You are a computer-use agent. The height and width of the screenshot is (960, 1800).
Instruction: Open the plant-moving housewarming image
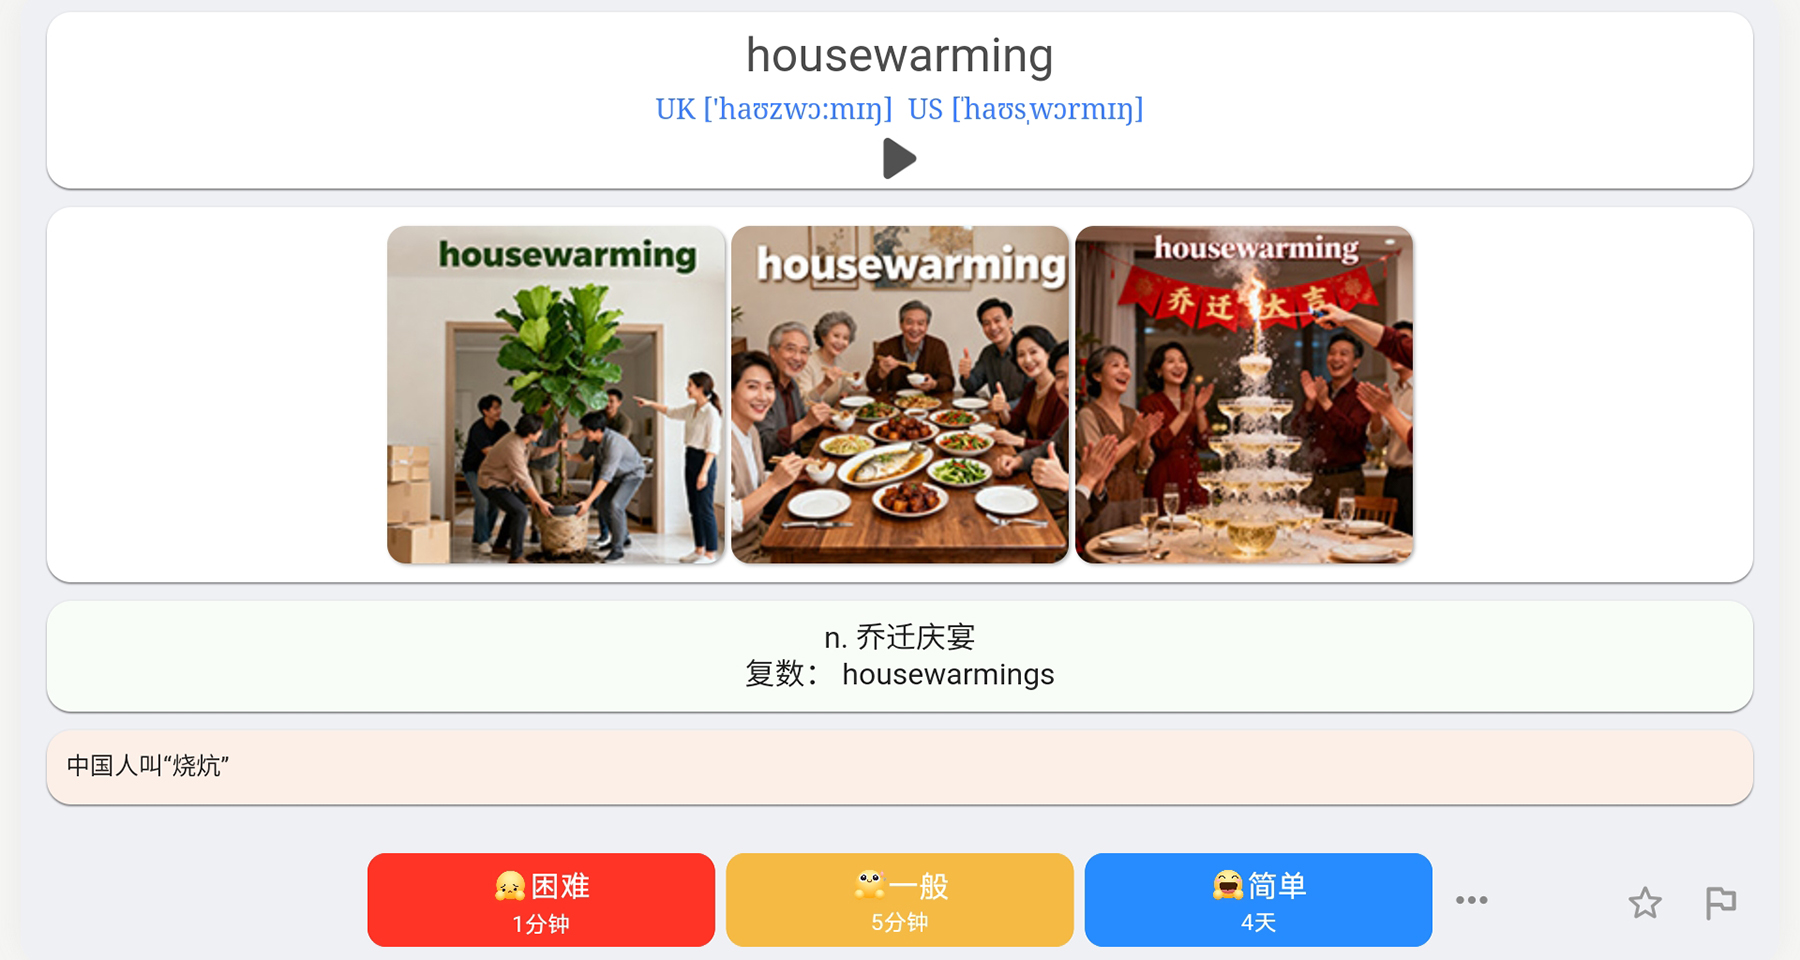click(x=556, y=394)
